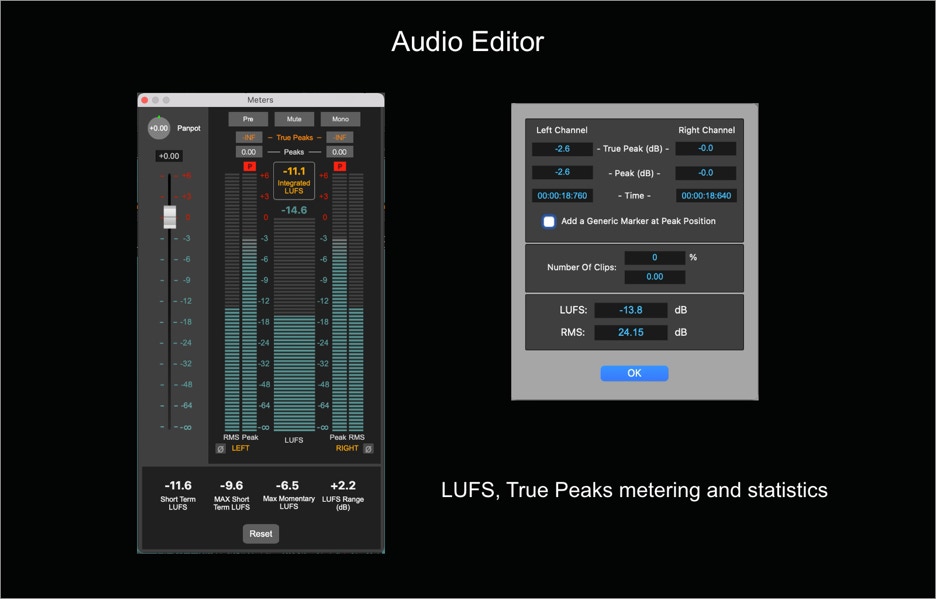
Task: Toggle the Mute button in Meters
Action: pos(294,119)
